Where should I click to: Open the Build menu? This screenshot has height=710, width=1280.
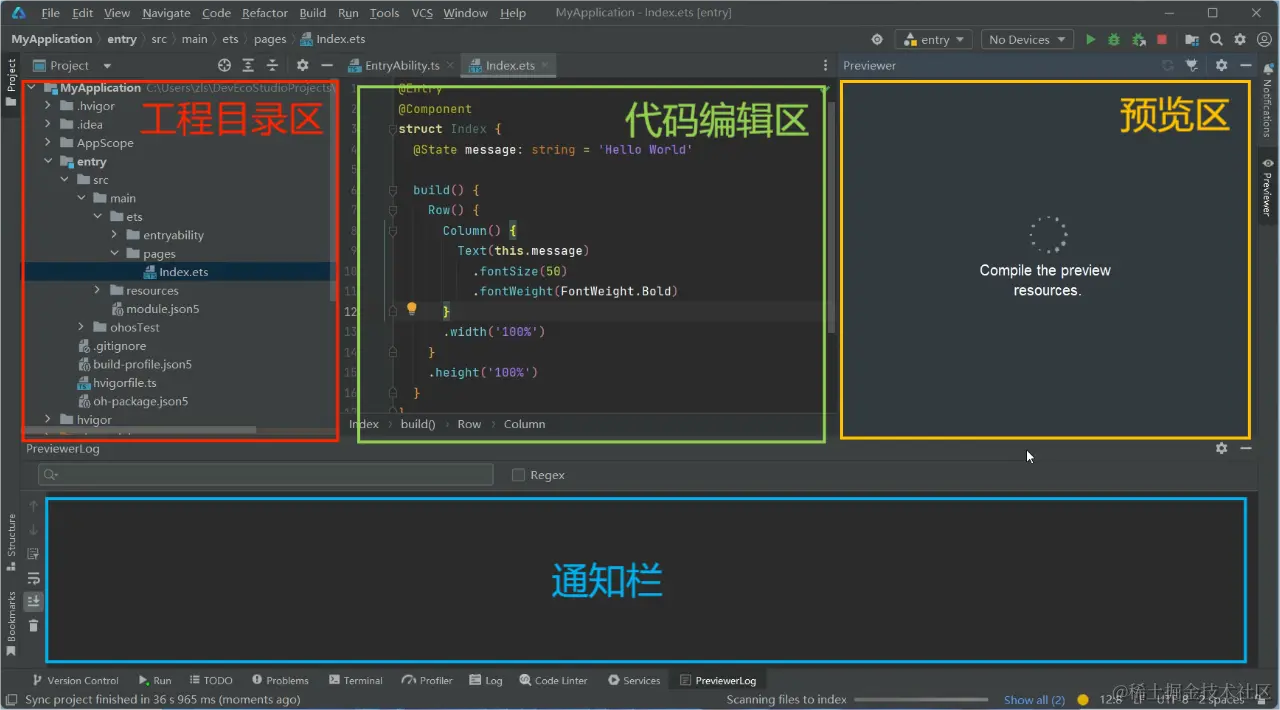[x=312, y=13]
